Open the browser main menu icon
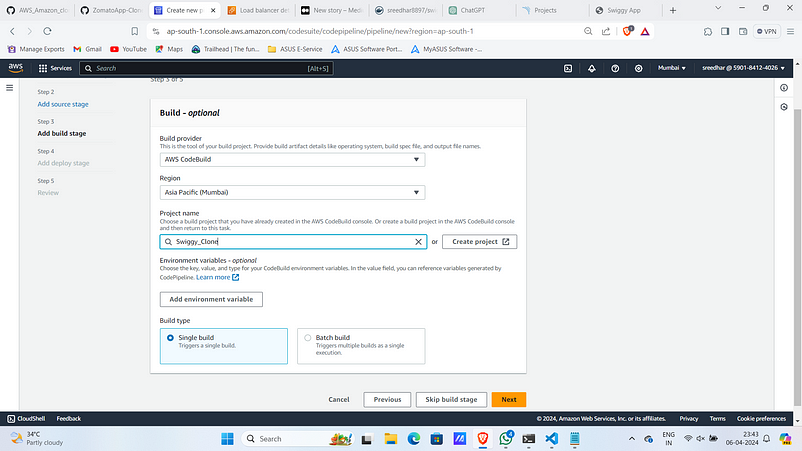 click(x=790, y=31)
